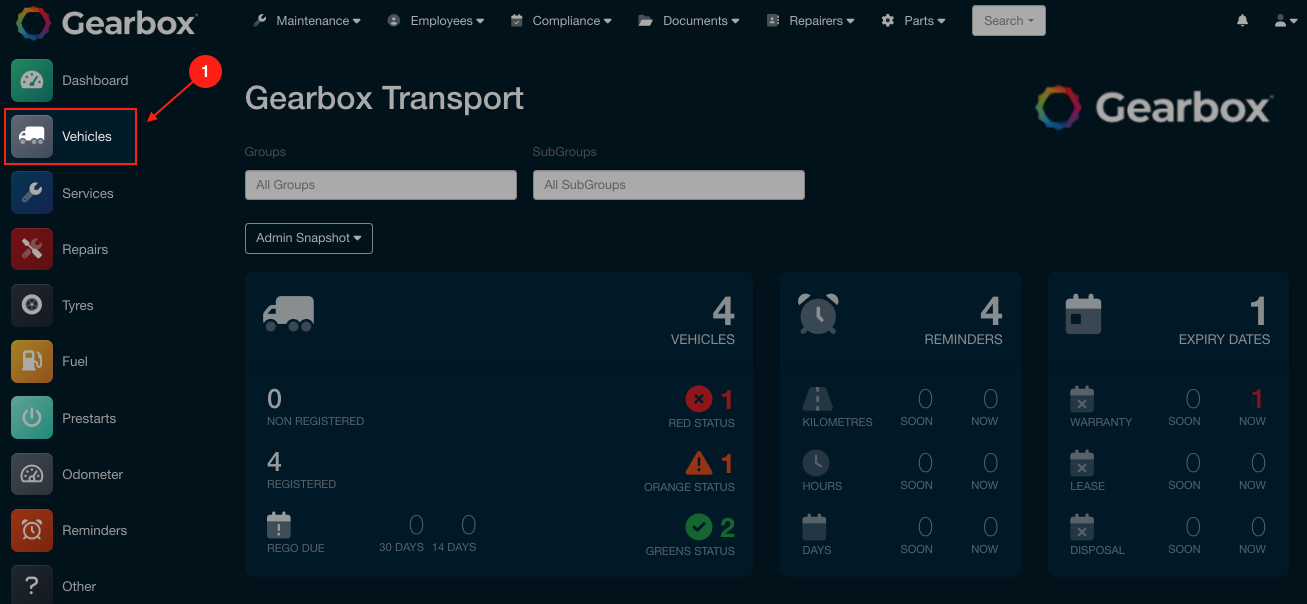Screen dimensions: 1307x604
Task: Open the Parts dropdown menu
Action: click(913, 20)
